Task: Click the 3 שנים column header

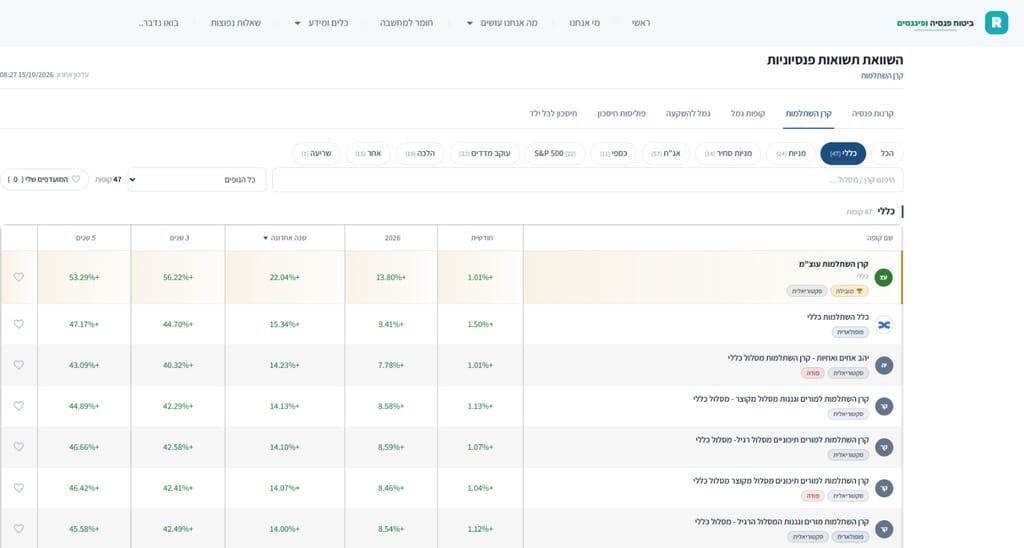Action: (179, 238)
